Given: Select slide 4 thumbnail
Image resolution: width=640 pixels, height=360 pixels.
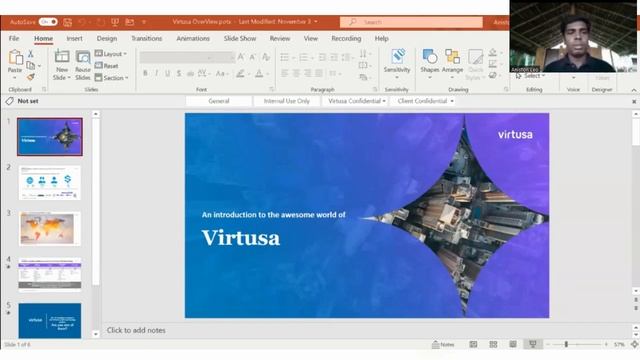Looking at the screenshot, I should coord(50,274).
